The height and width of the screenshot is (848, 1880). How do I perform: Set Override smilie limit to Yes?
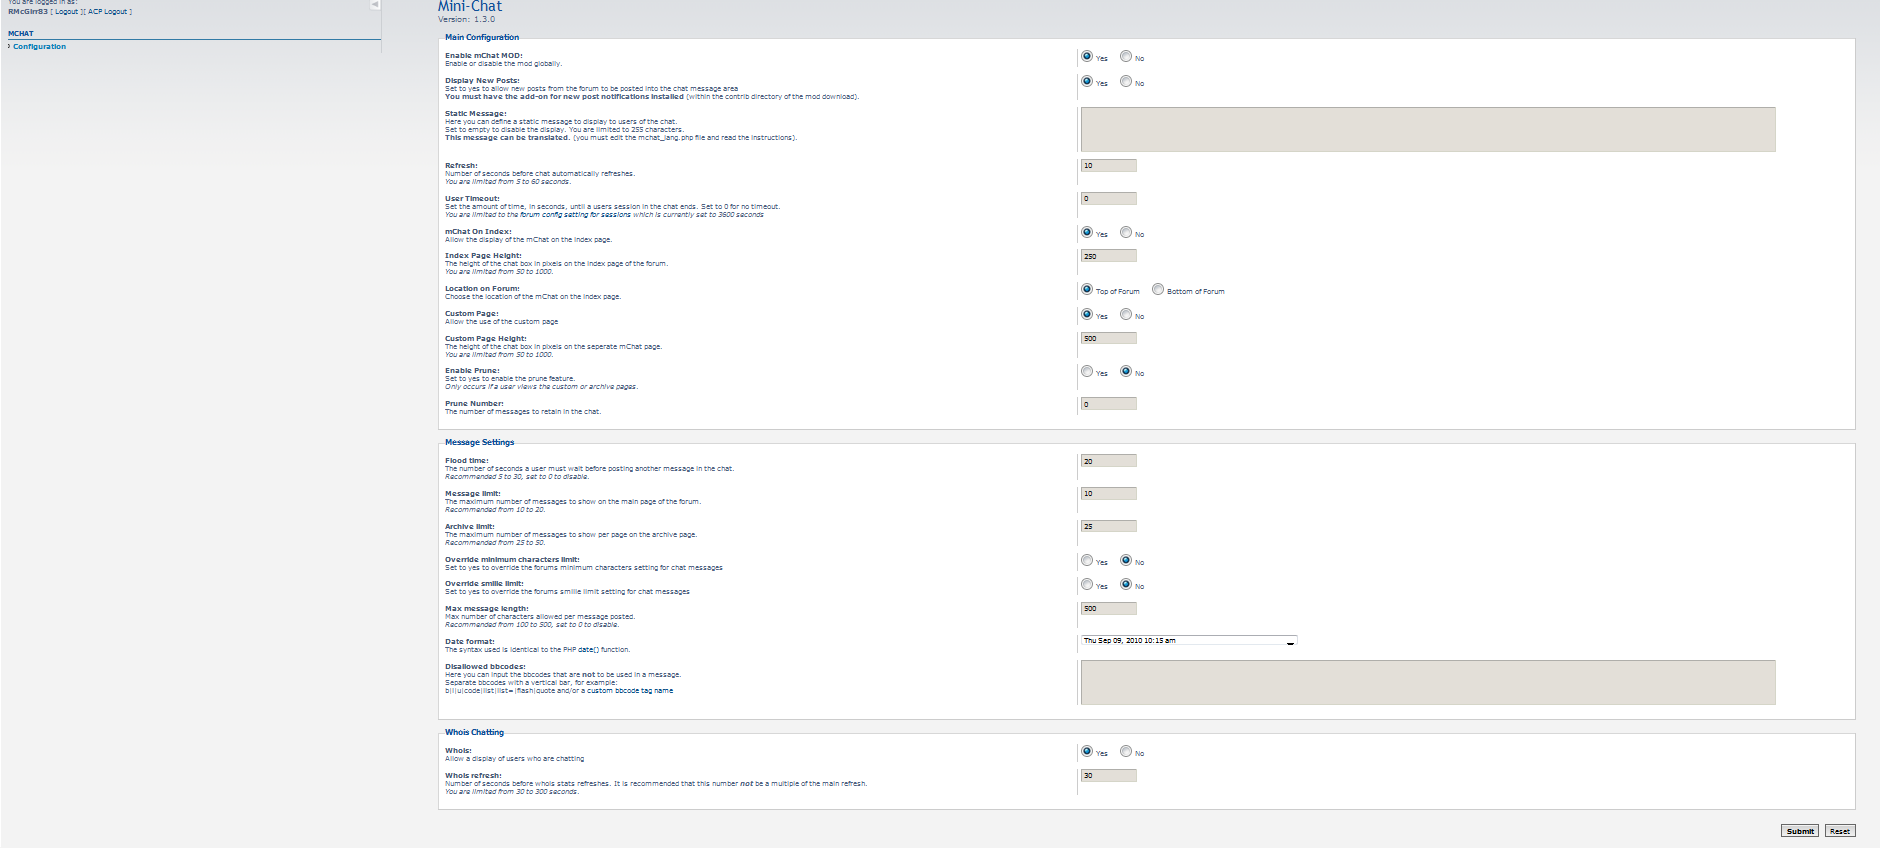pyautogui.click(x=1087, y=585)
